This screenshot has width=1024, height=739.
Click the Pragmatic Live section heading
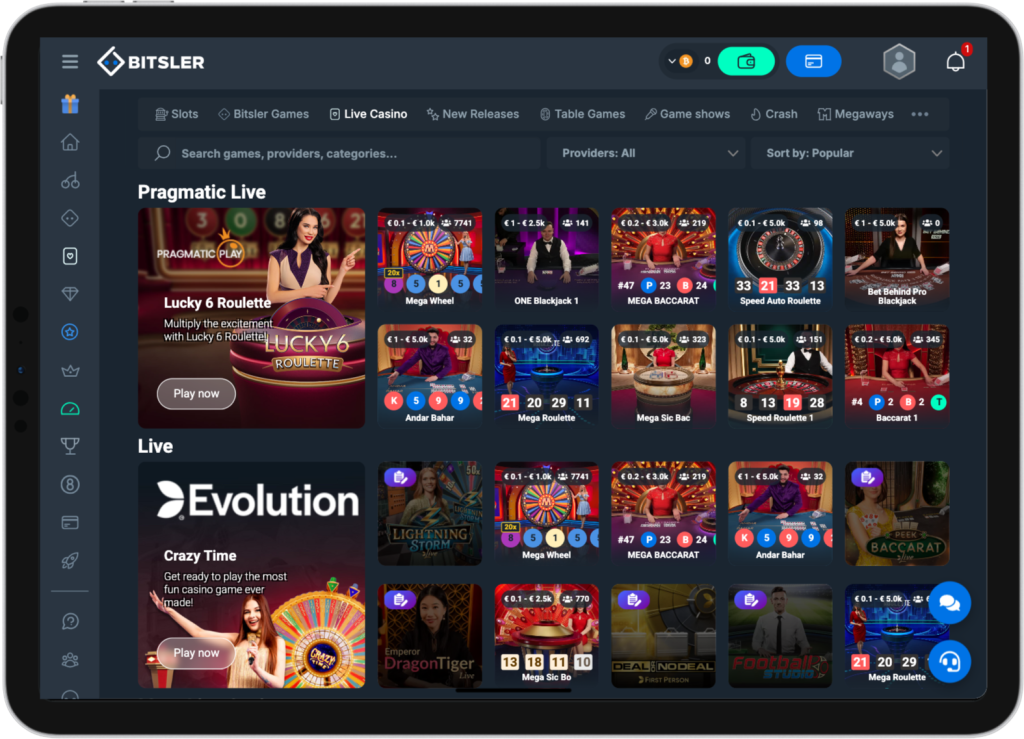click(x=202, y=192)
